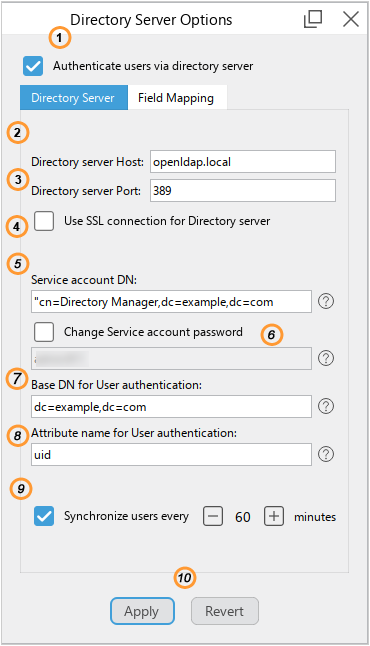Revert directory server changes
Screen dimensions: 370x646
[x=225, y=611]
